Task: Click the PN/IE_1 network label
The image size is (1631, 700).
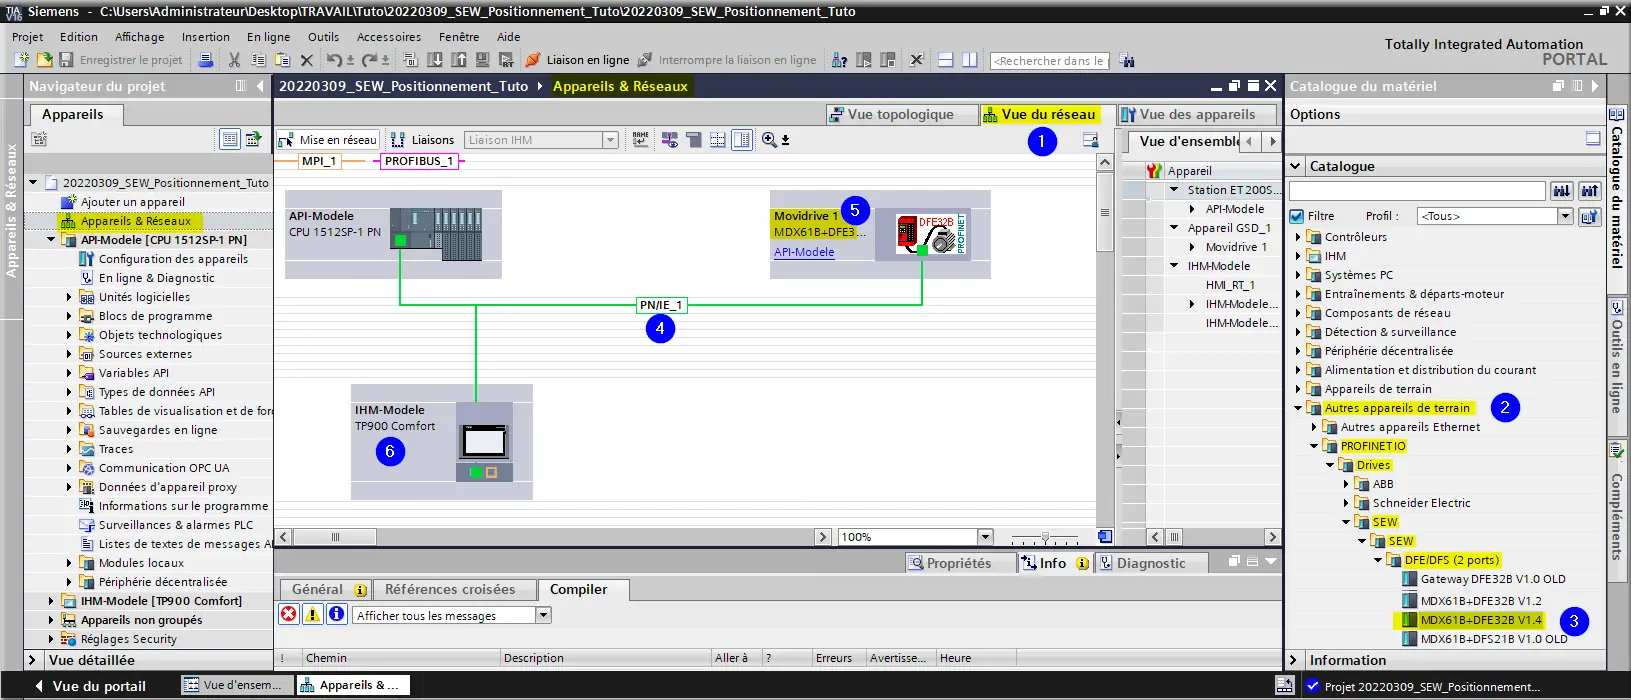Action: pyautogui.click(x=660, y=305)
